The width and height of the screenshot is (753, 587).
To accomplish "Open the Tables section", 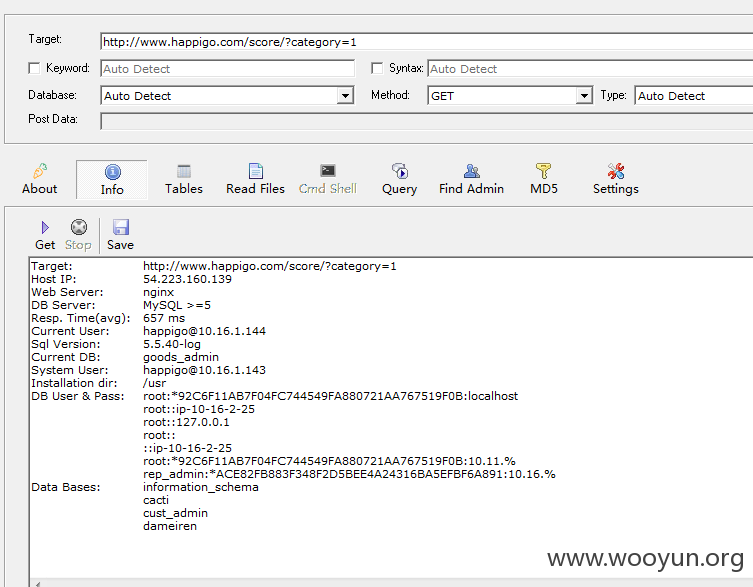I will pos(184,179).
